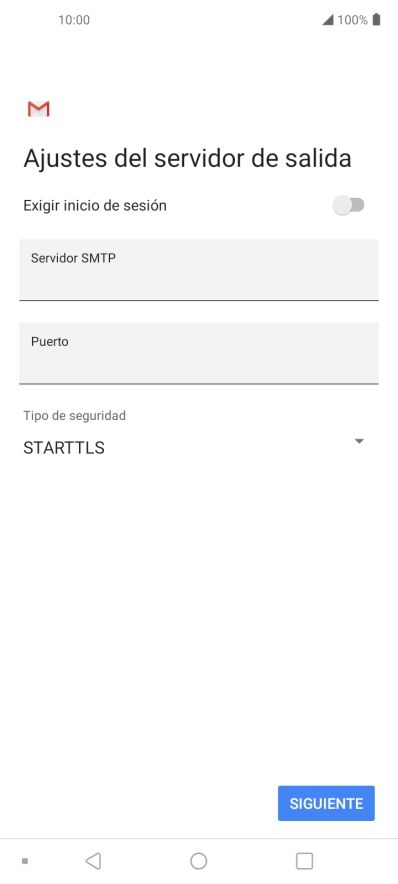Tap the Exigir inicio de sesión label
The height and width of the screenshot is (884, 398).
tap(95, 206)
